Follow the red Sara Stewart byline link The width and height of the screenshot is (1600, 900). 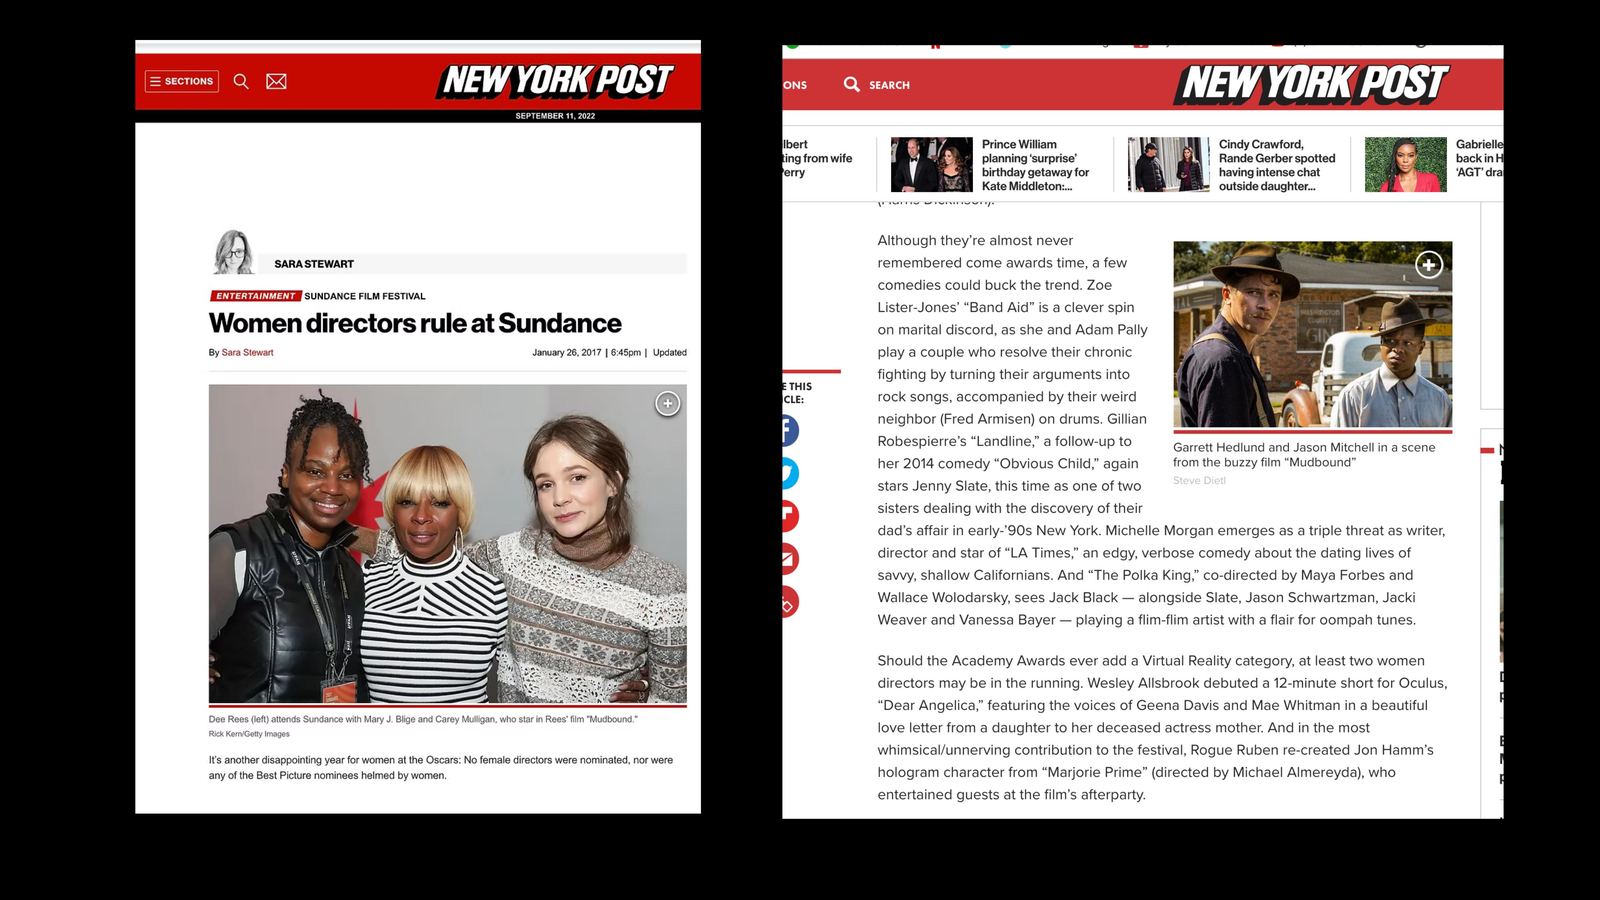pyautogui.click(x=247, y=352)
